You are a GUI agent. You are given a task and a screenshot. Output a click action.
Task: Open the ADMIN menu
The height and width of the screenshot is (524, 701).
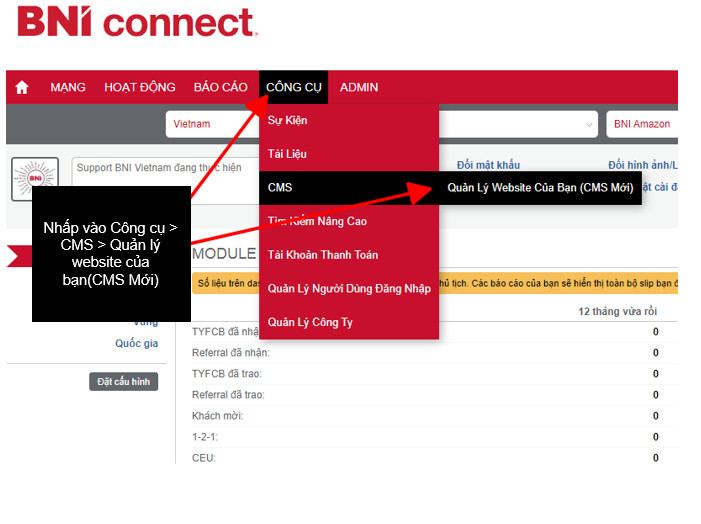[359, 87]
